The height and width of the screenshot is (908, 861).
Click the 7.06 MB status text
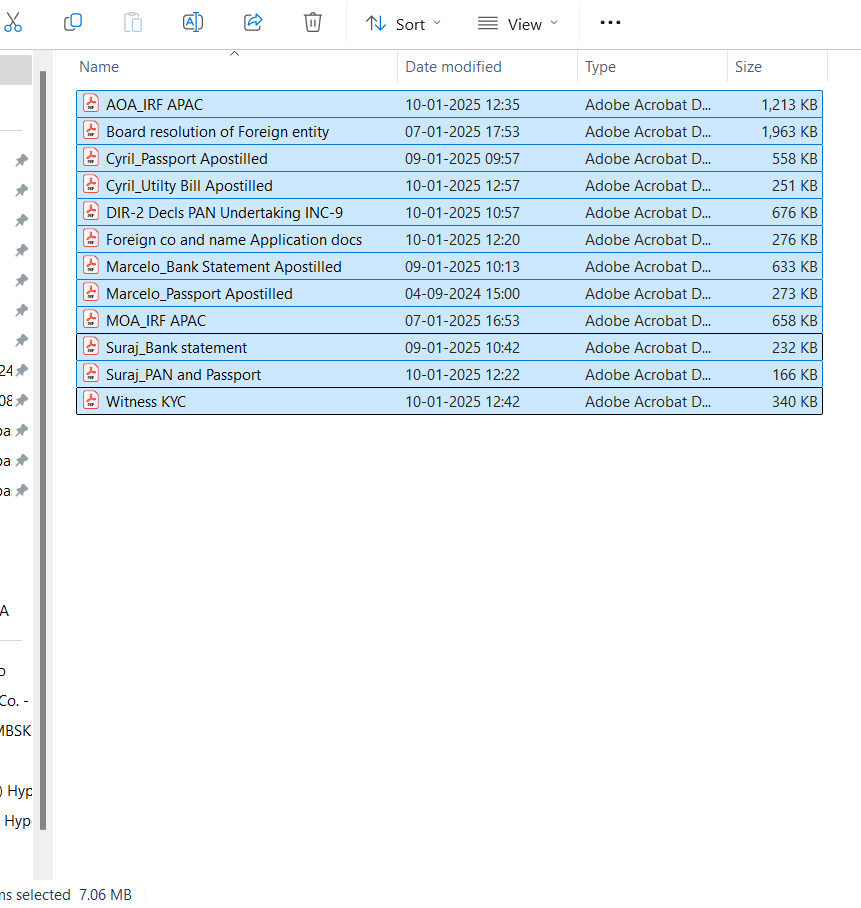(105, 895)
